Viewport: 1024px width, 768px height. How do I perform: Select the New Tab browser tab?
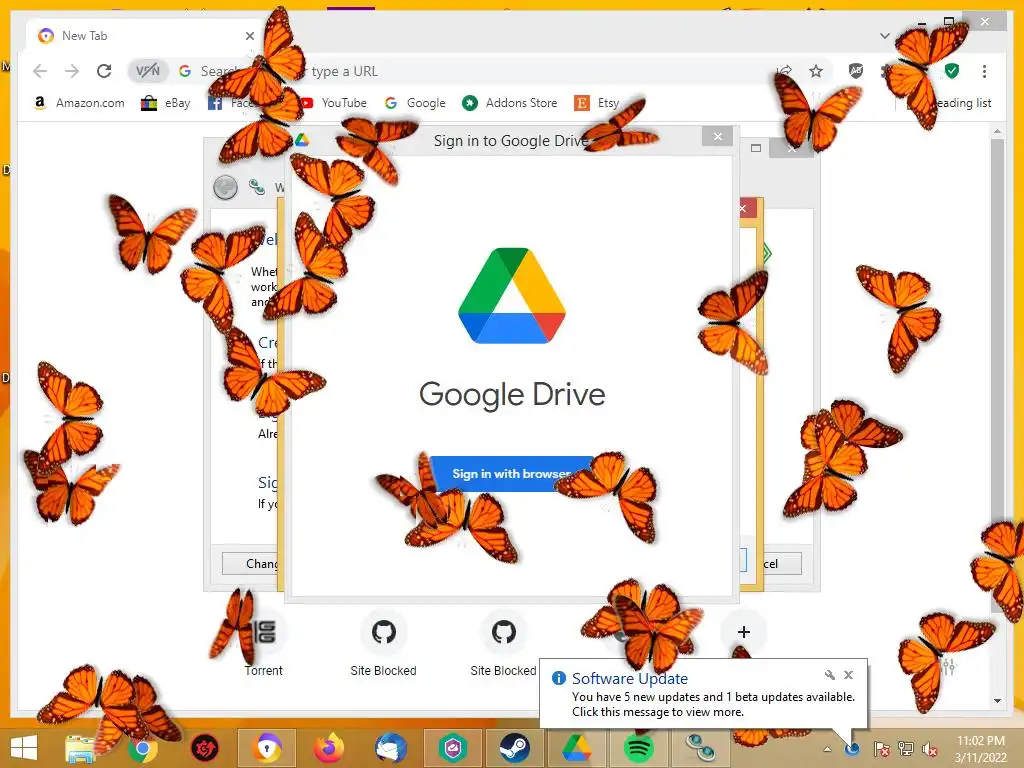tap(145, 36)
